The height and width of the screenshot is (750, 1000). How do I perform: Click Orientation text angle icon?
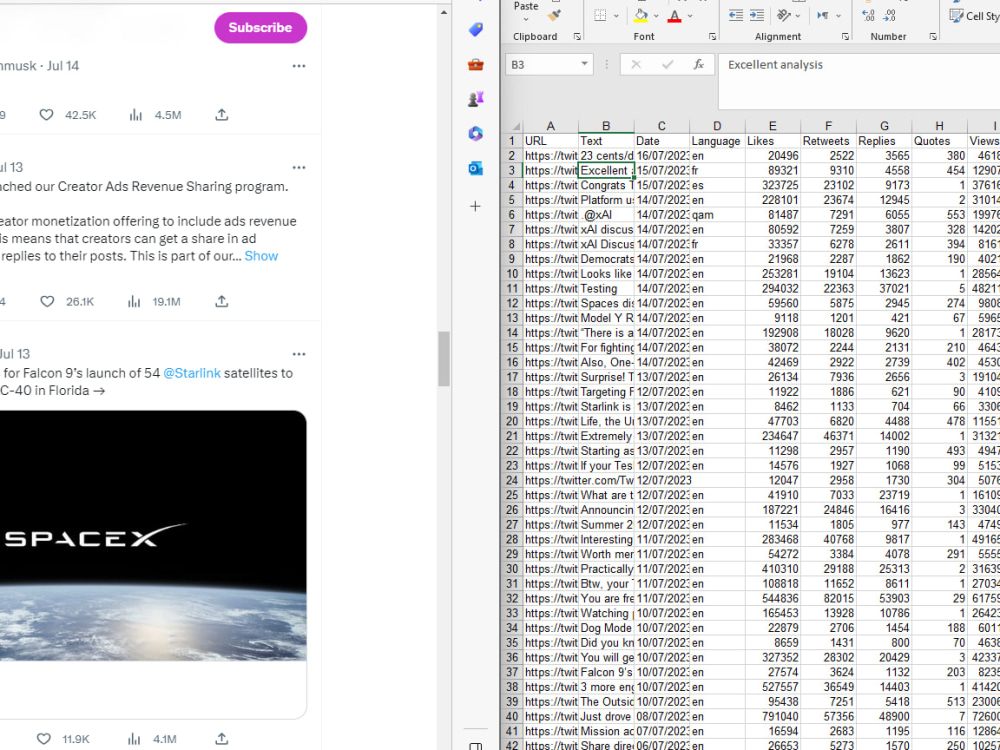click(x=784, y=16)
